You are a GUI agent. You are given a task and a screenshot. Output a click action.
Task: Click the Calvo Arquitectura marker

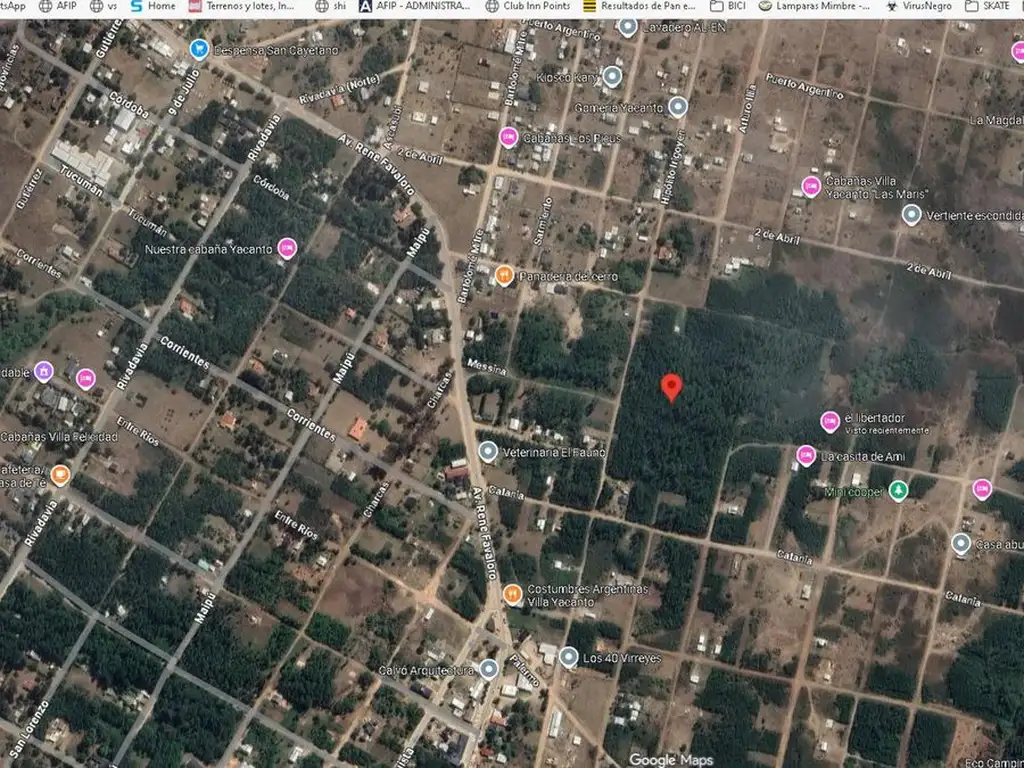[x=488, y=669]
